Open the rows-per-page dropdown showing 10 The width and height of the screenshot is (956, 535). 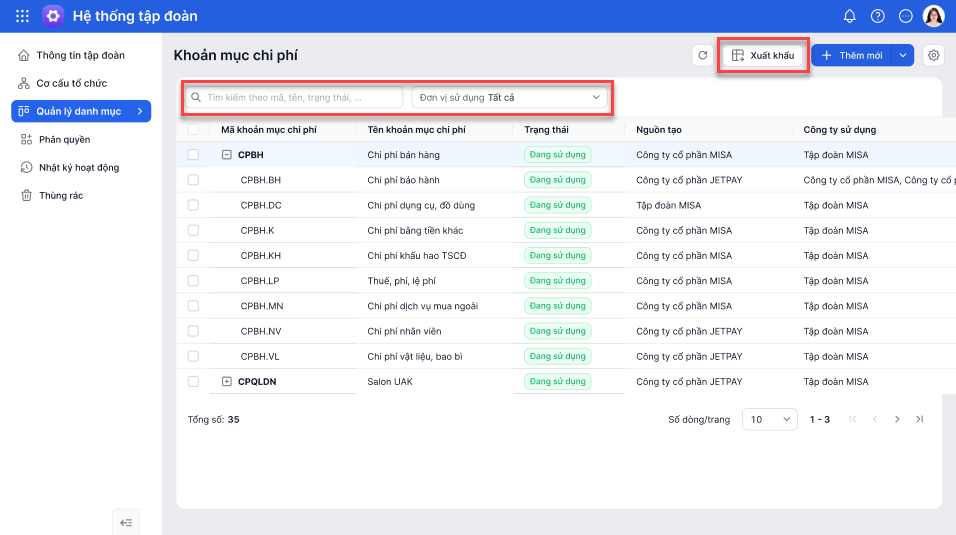click(x=769, y=419)
